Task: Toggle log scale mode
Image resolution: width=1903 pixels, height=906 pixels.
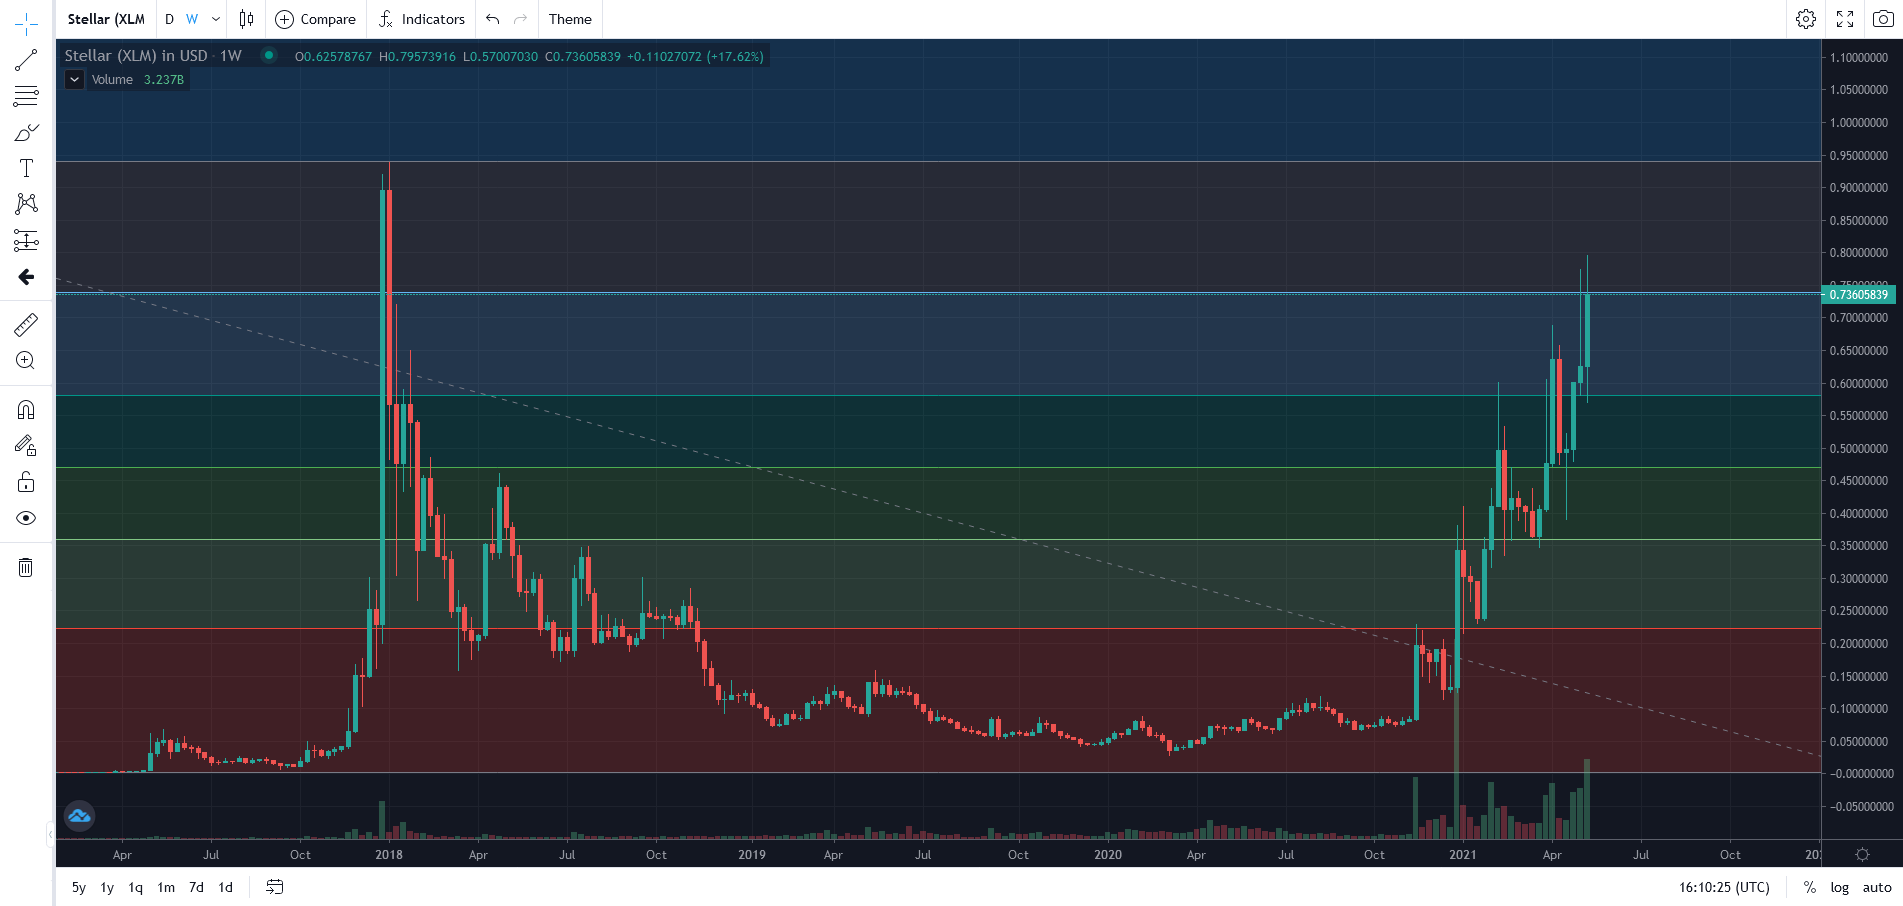Action: point(1840,887)
